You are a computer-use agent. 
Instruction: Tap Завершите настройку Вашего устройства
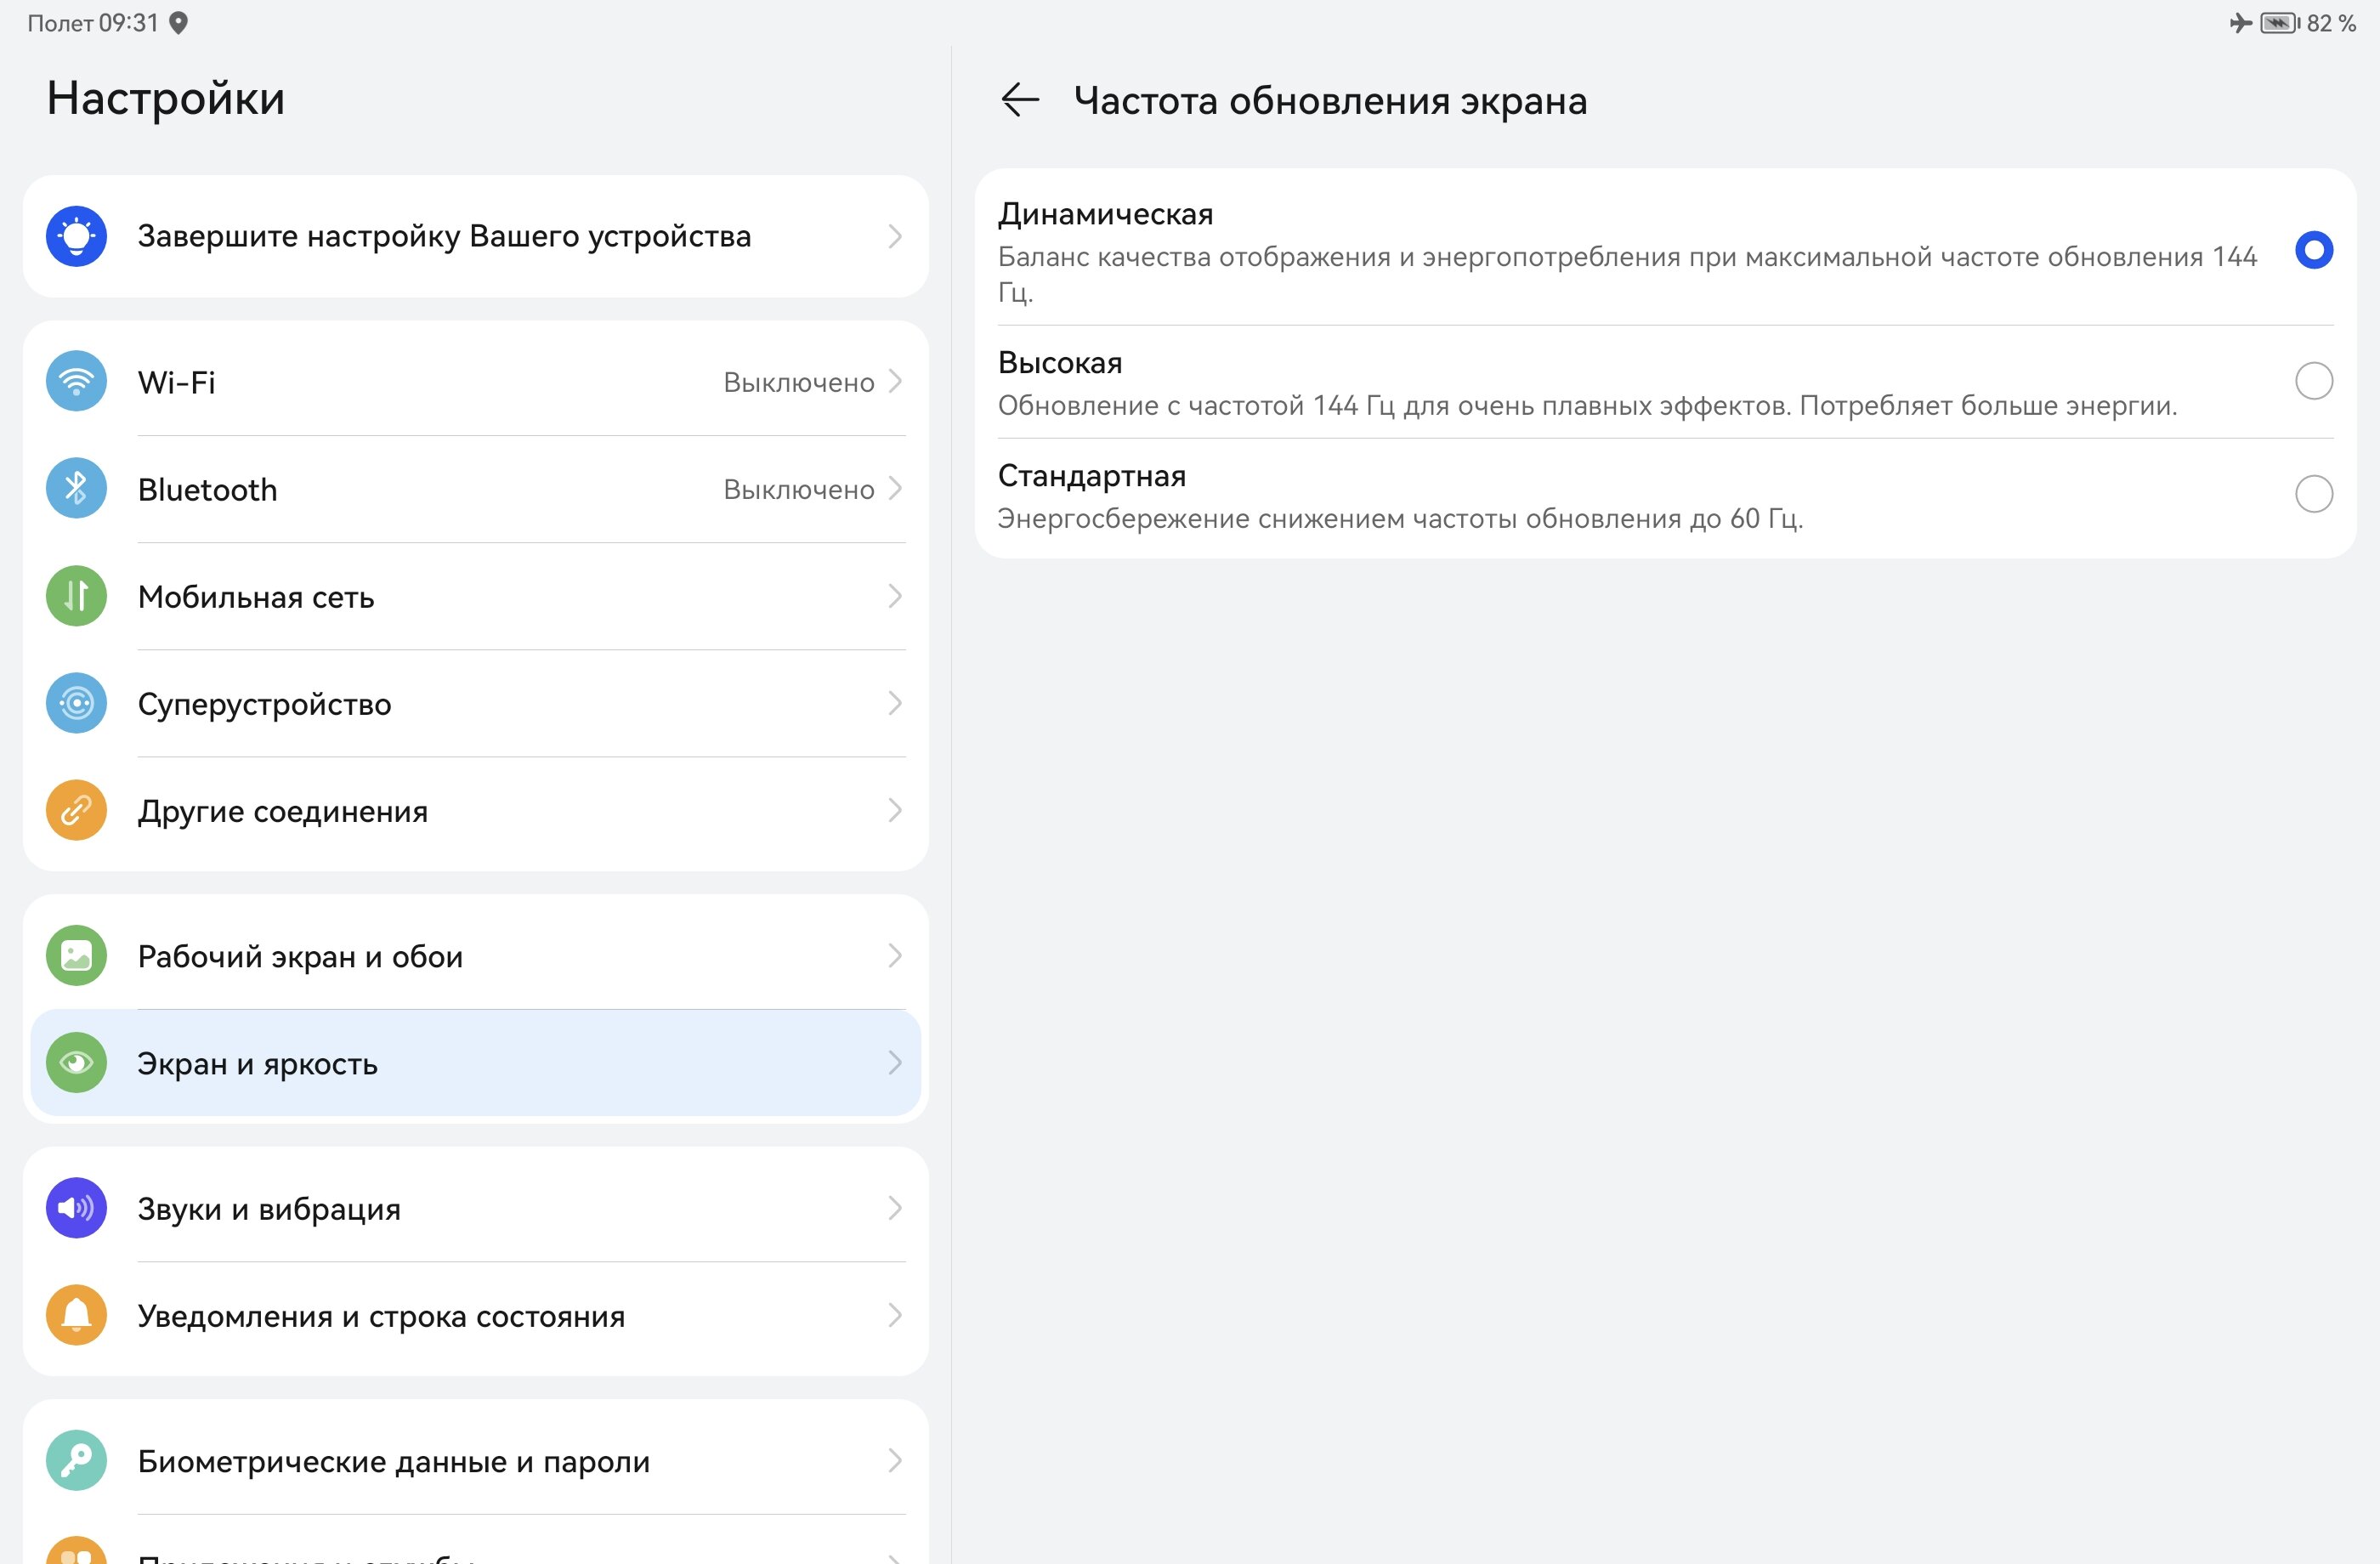point(476,236)
